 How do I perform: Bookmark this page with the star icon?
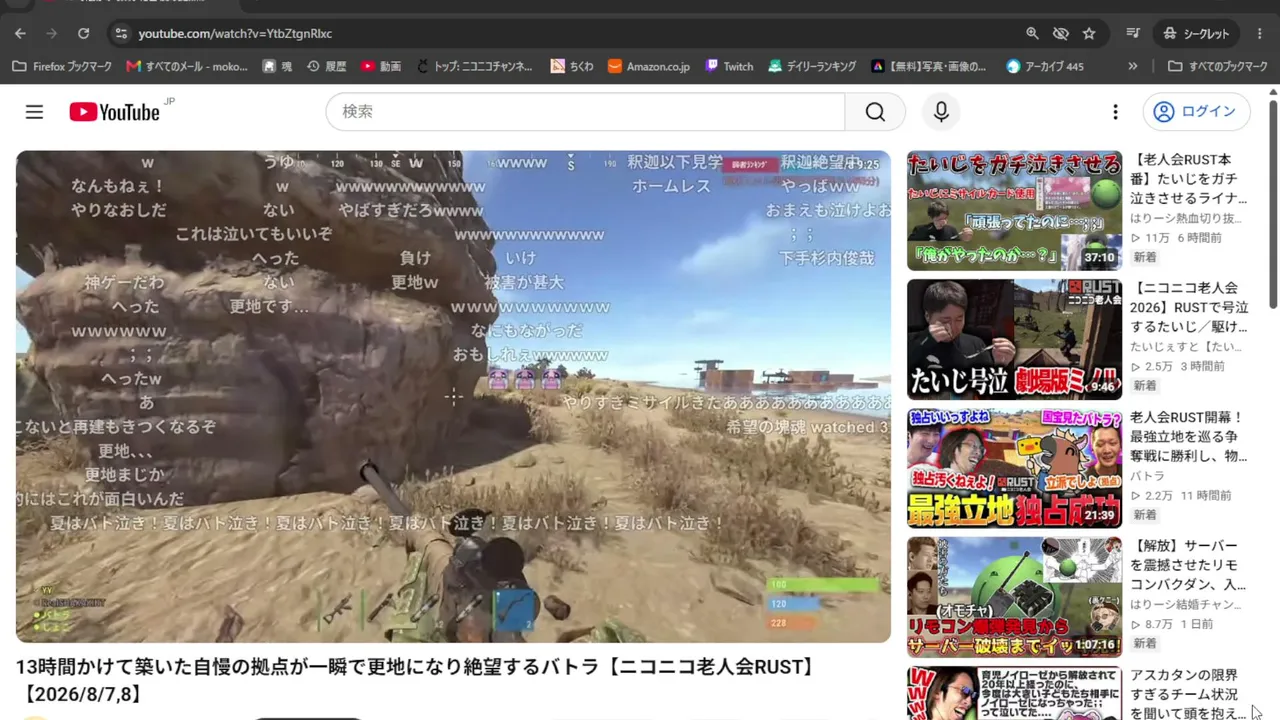1089,33
